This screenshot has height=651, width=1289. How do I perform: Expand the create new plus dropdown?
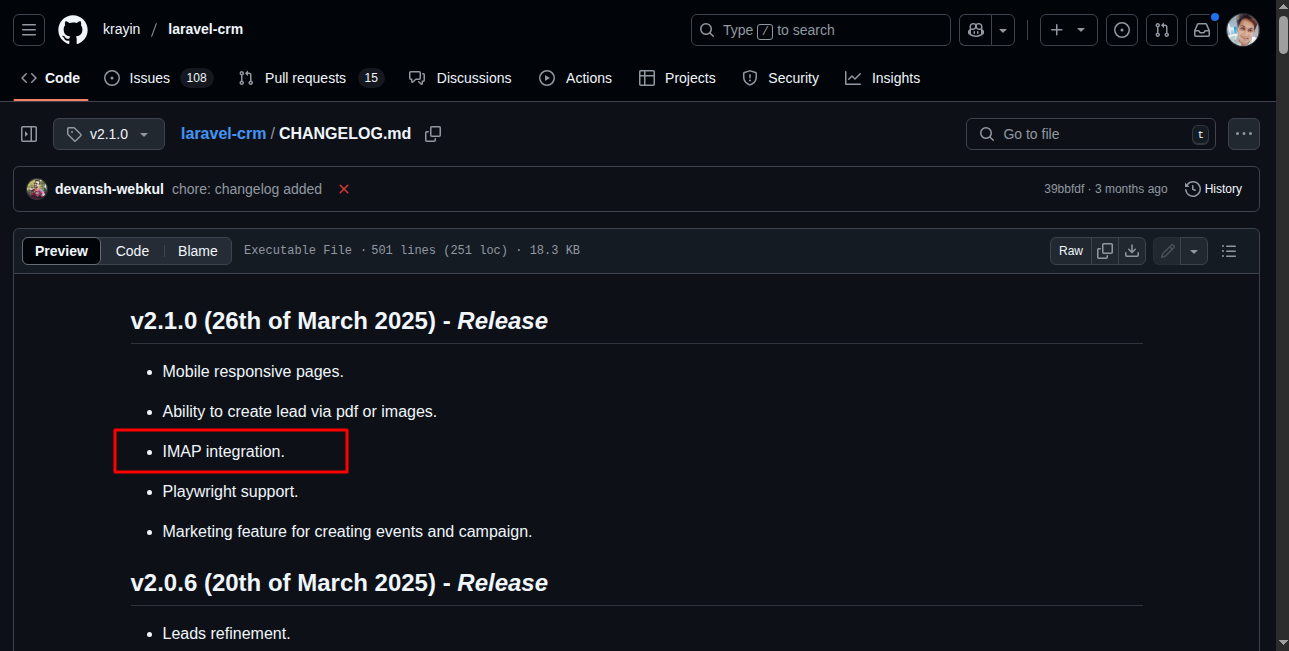point(1068,30)
